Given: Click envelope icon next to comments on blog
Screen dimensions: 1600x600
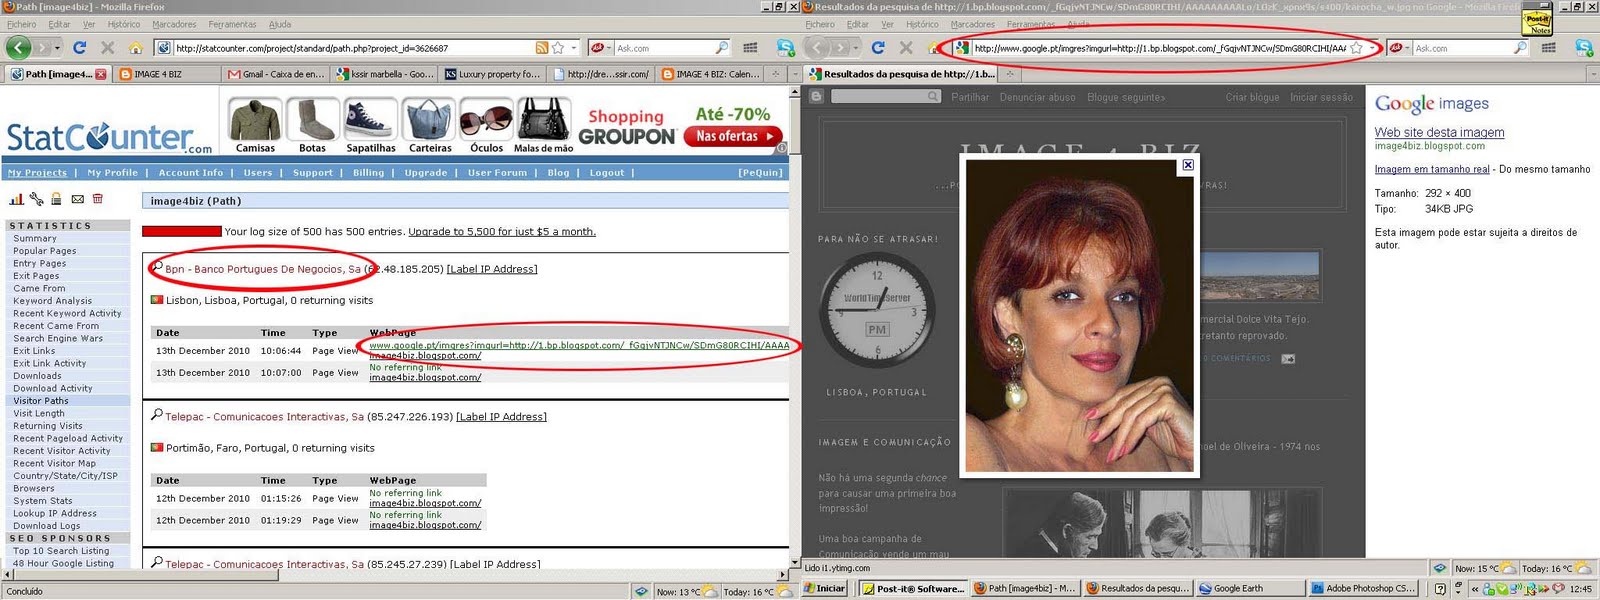Looking at the screenshot, I should (x=1288, y=359).
